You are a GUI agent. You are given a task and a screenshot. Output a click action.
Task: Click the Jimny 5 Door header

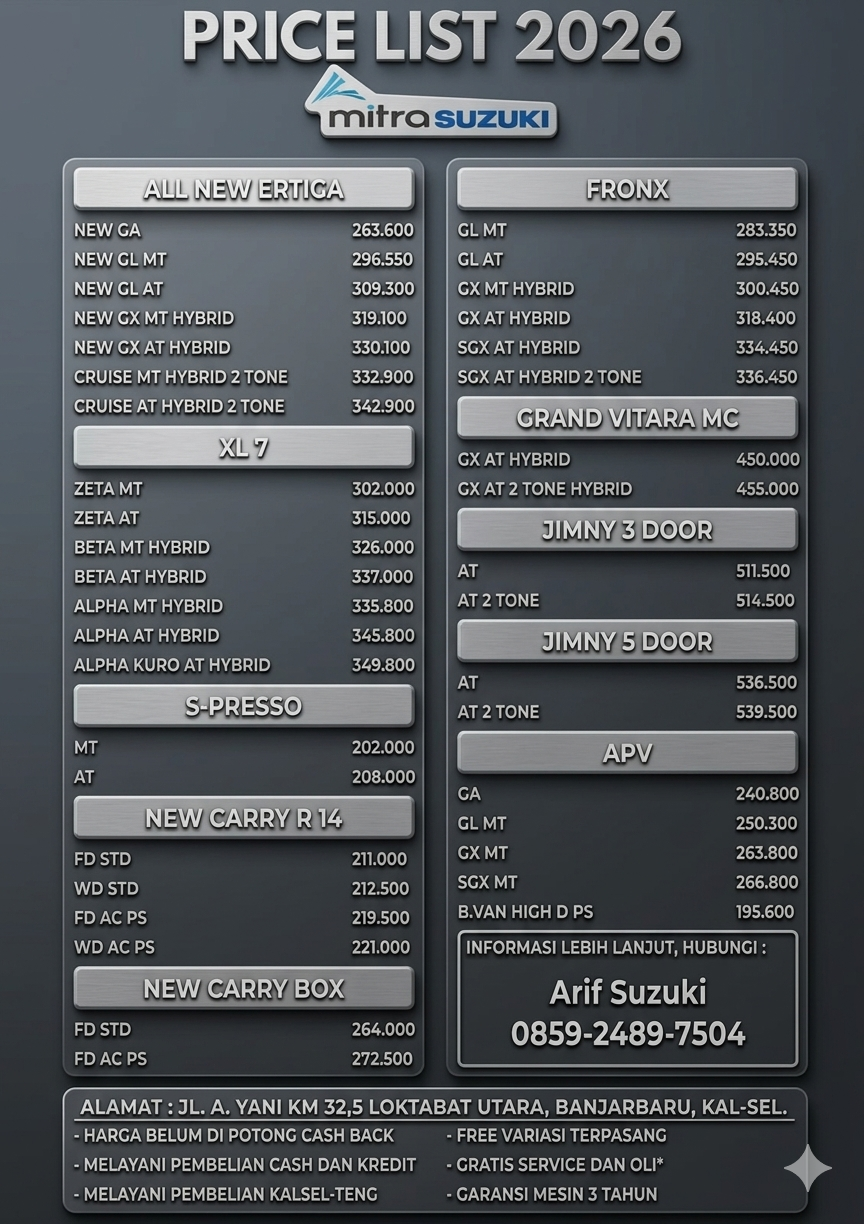[x=627, y=641]
